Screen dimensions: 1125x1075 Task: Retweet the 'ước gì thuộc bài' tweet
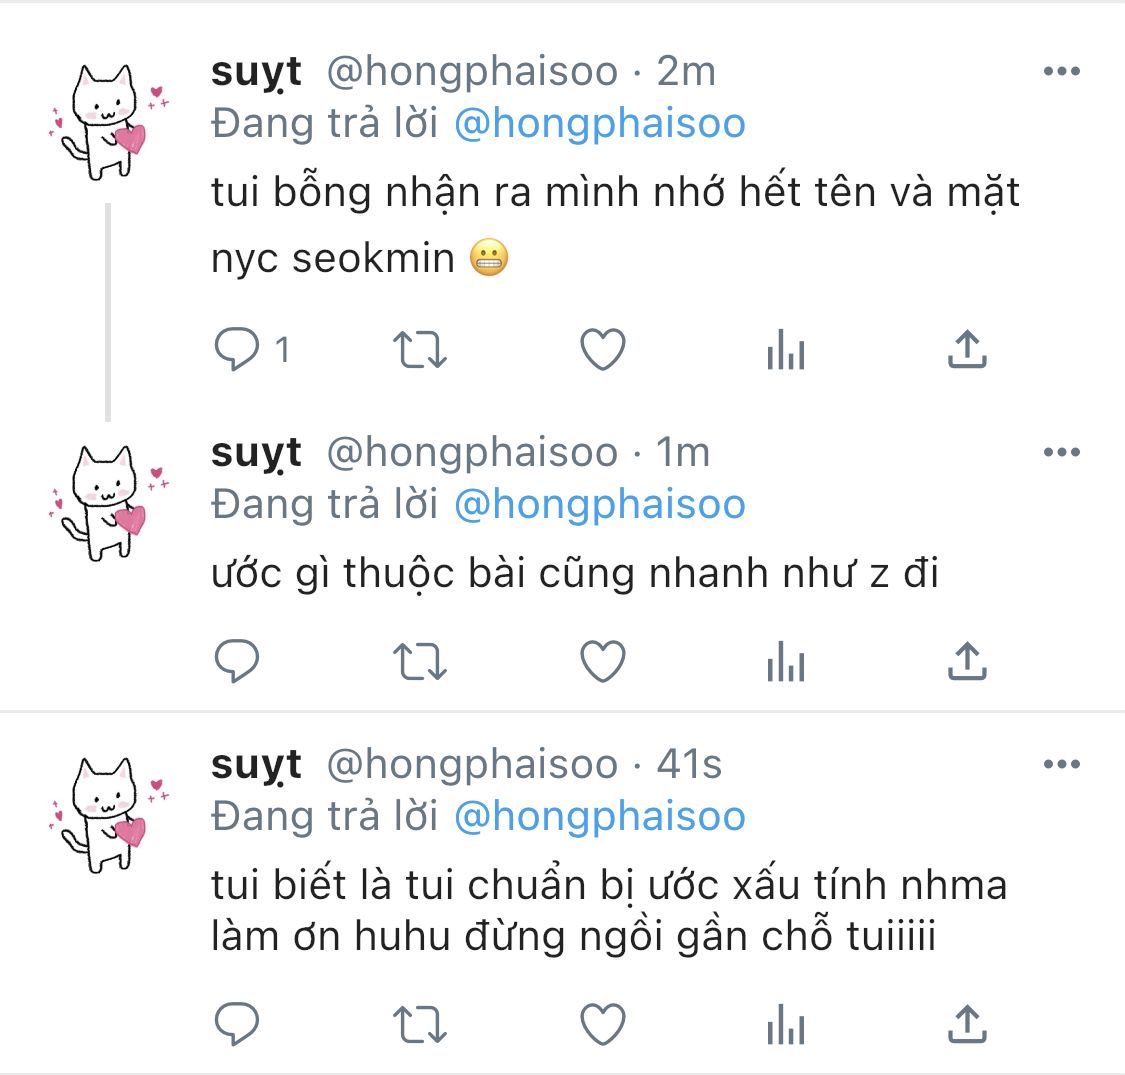click(x=420, y=661)
